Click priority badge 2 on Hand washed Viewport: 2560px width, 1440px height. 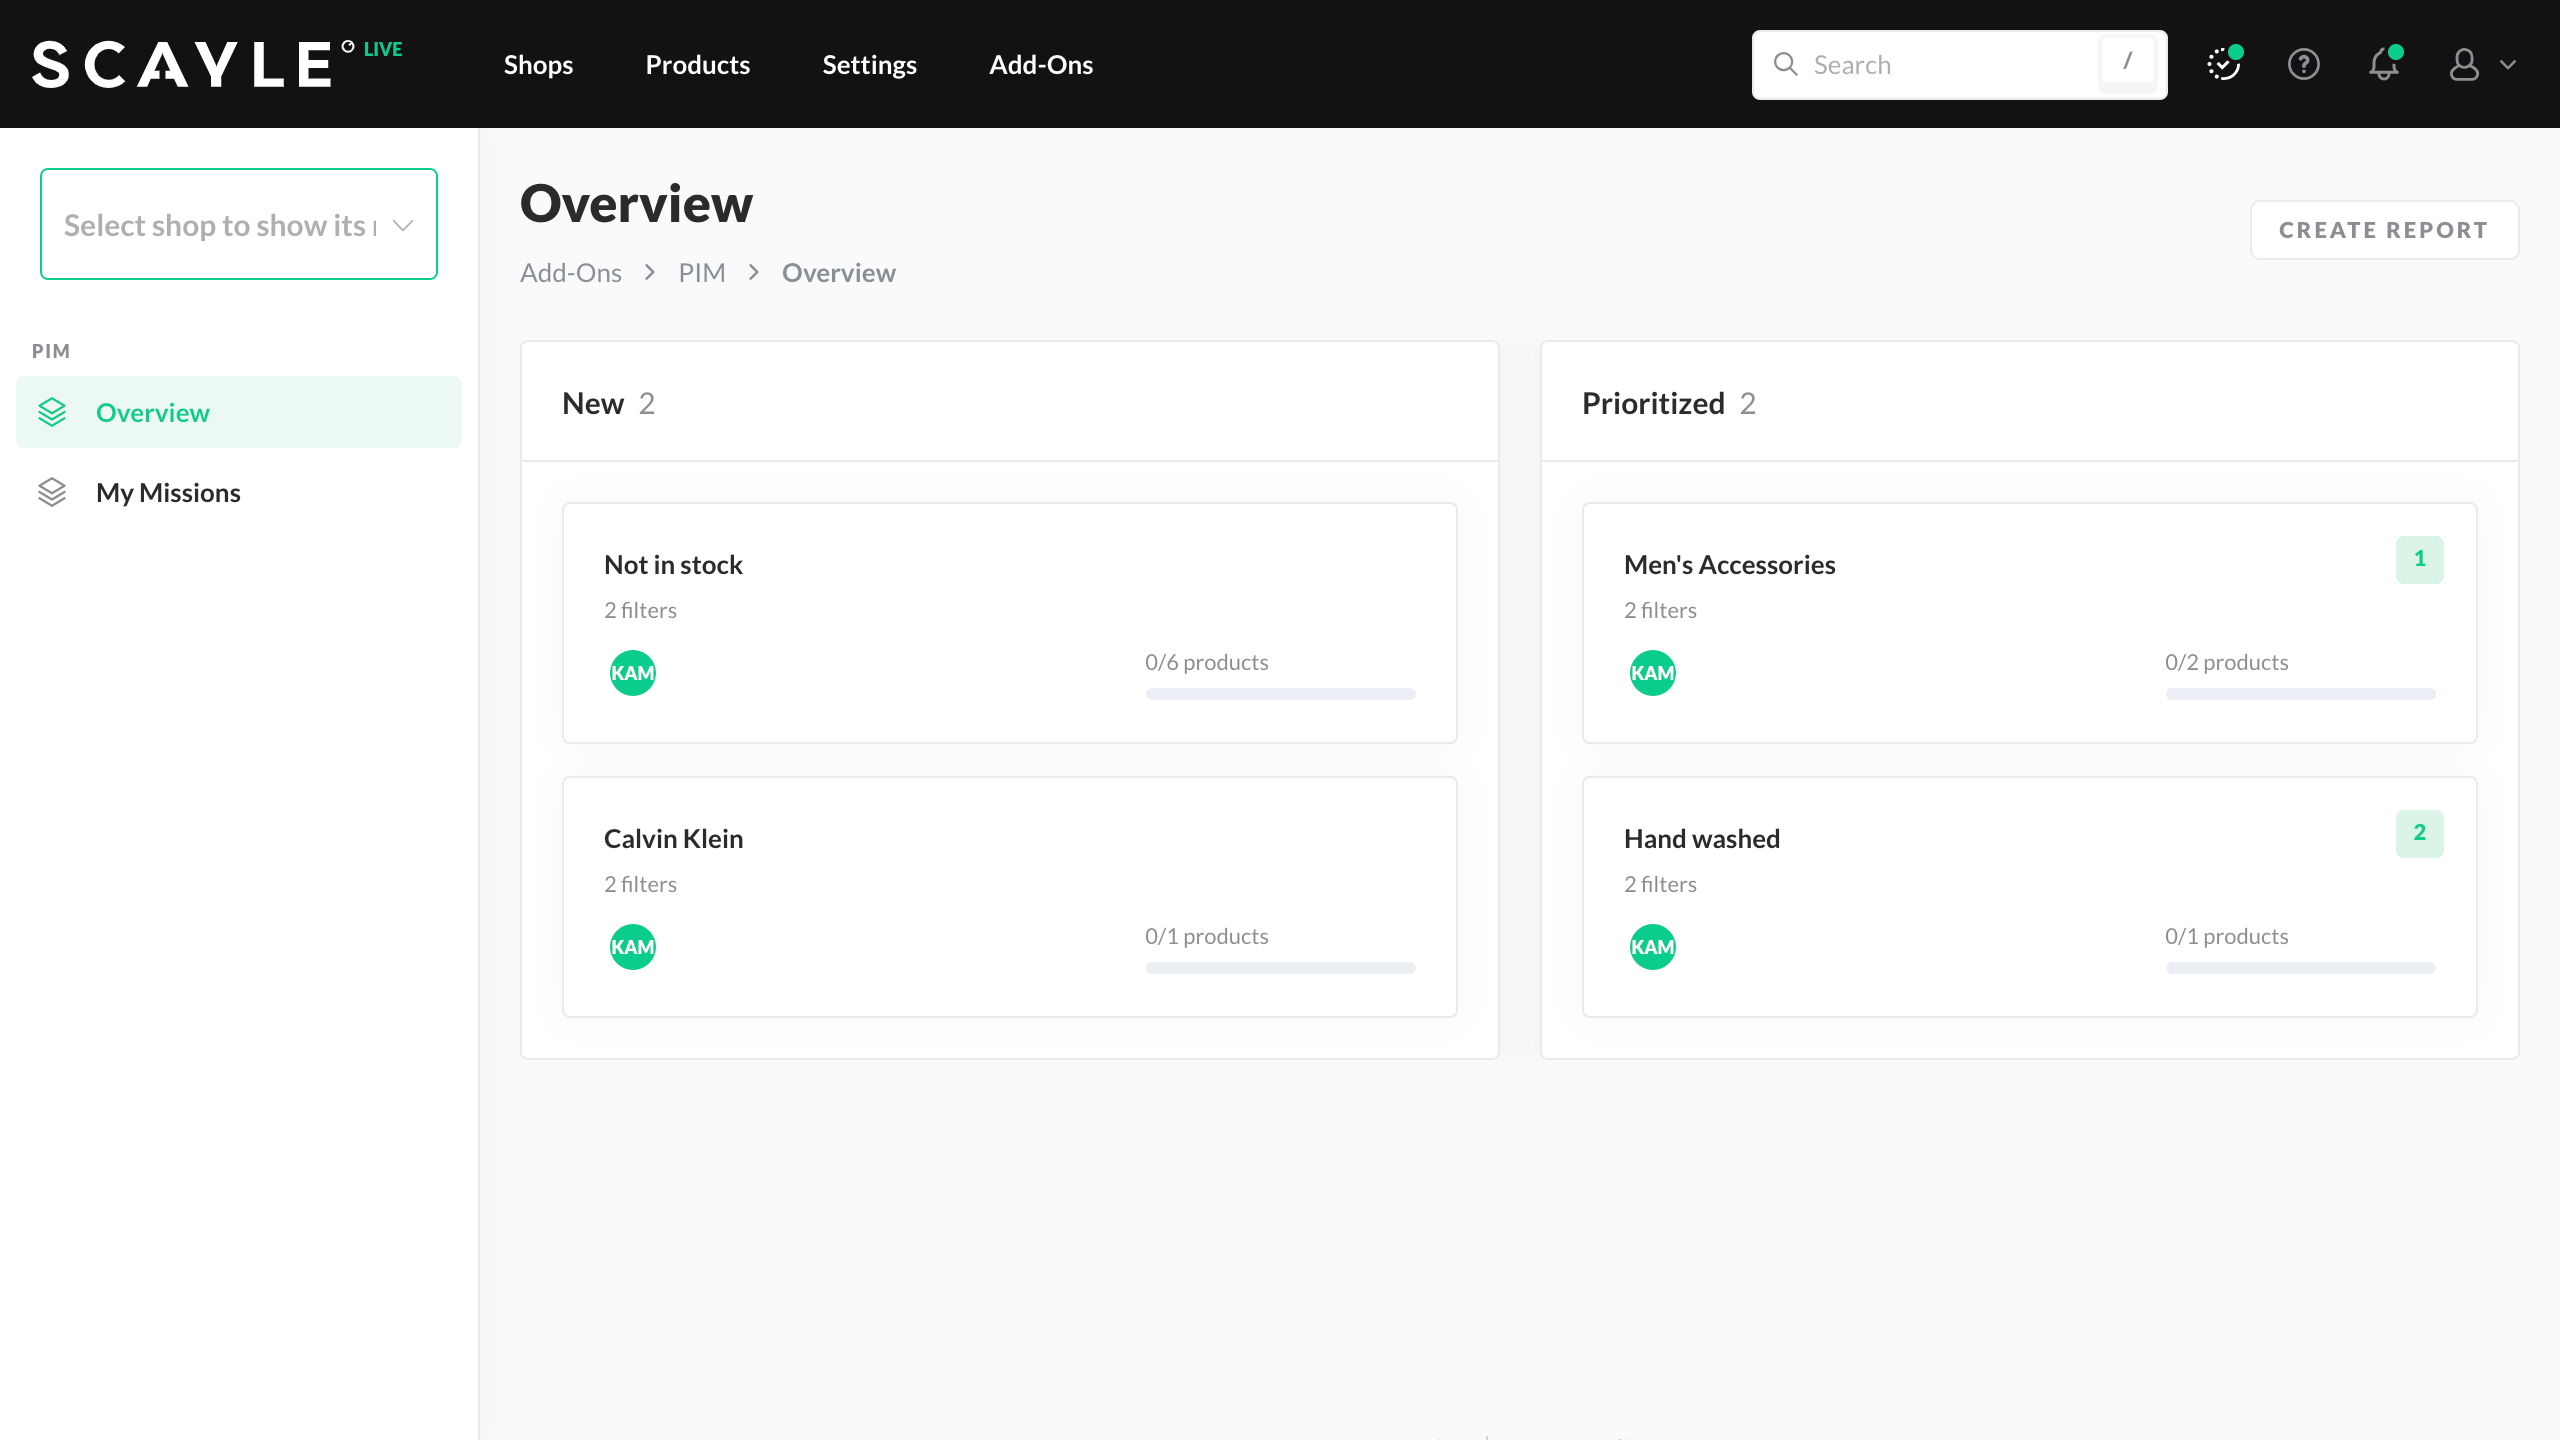[2419, 833]
